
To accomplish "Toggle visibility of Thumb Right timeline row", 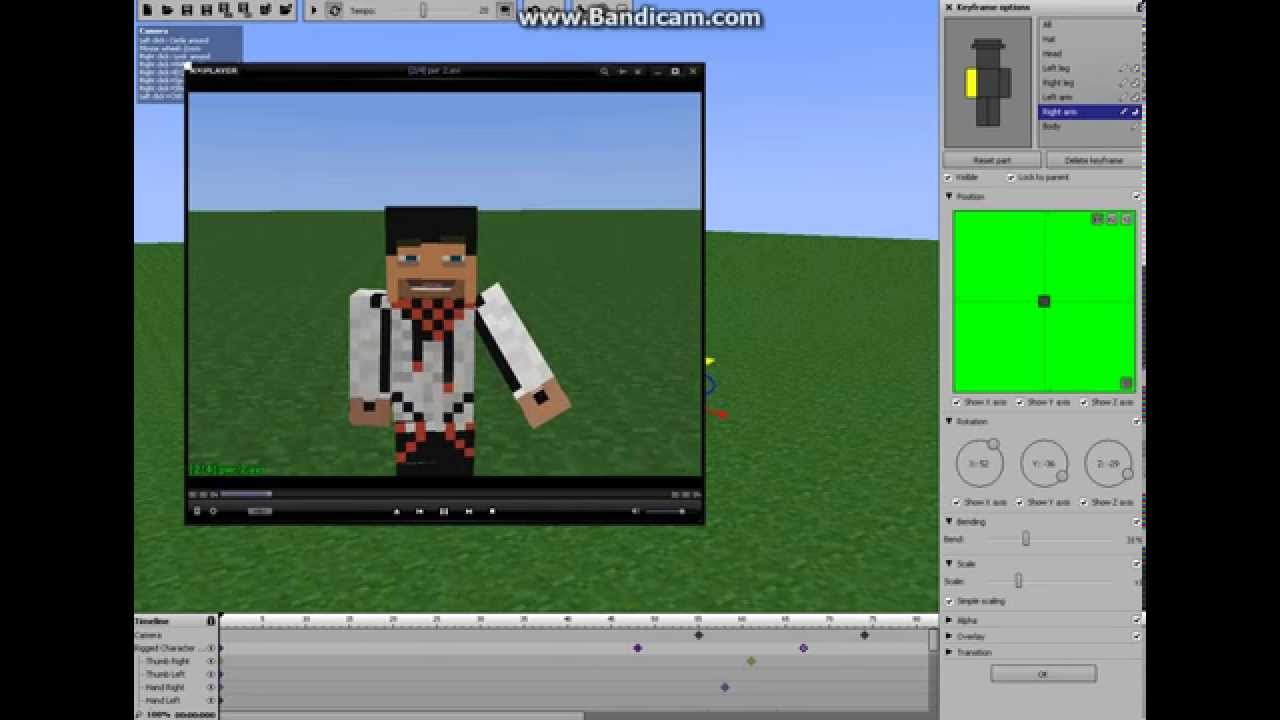I will 210,661.
